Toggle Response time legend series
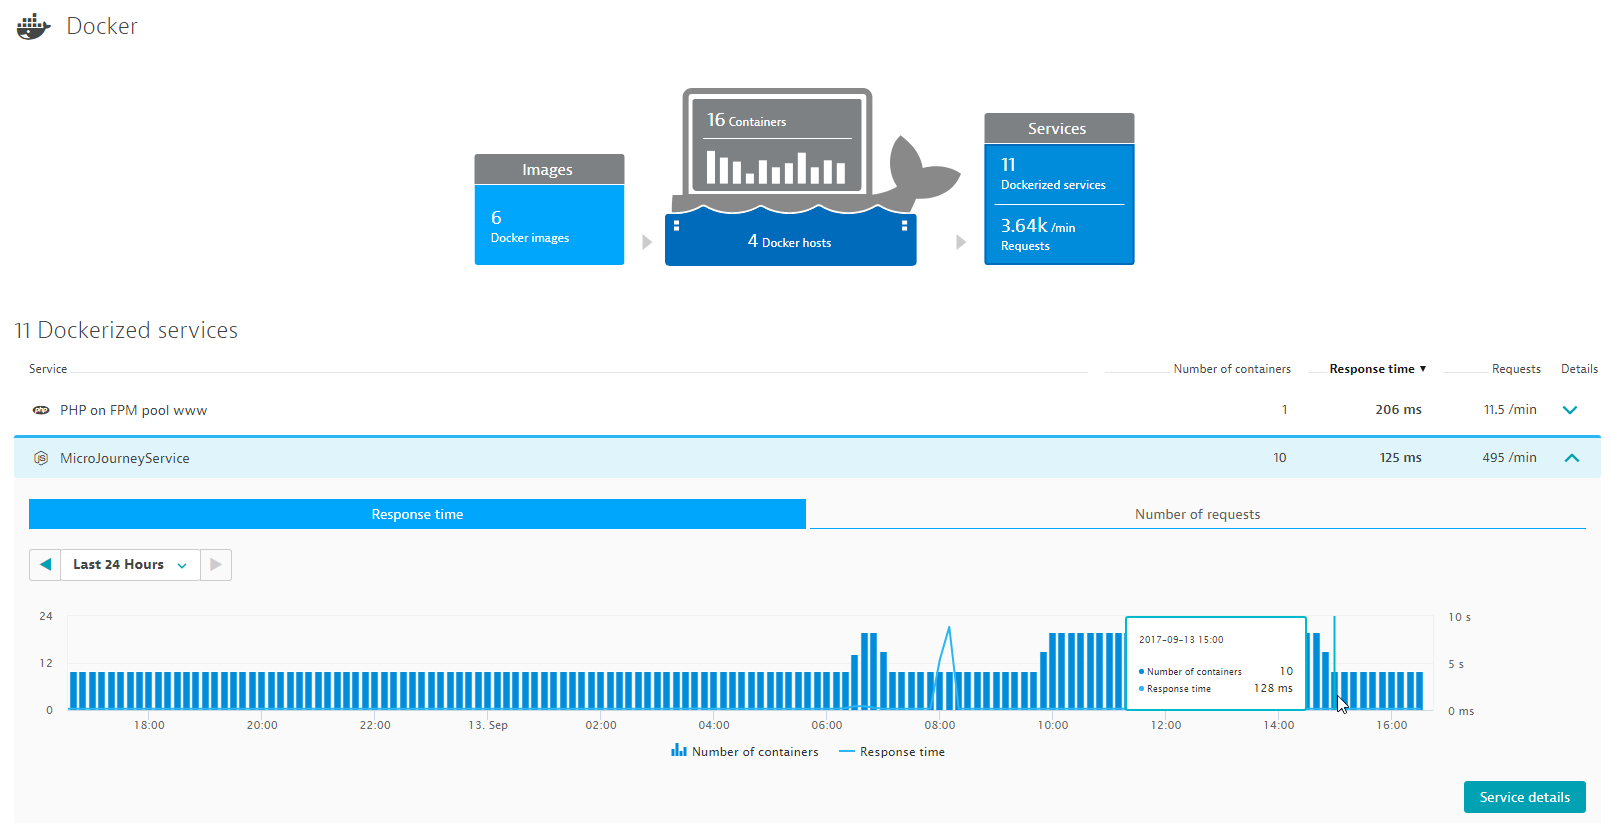Screen dimensions: 1612x823 892,752
